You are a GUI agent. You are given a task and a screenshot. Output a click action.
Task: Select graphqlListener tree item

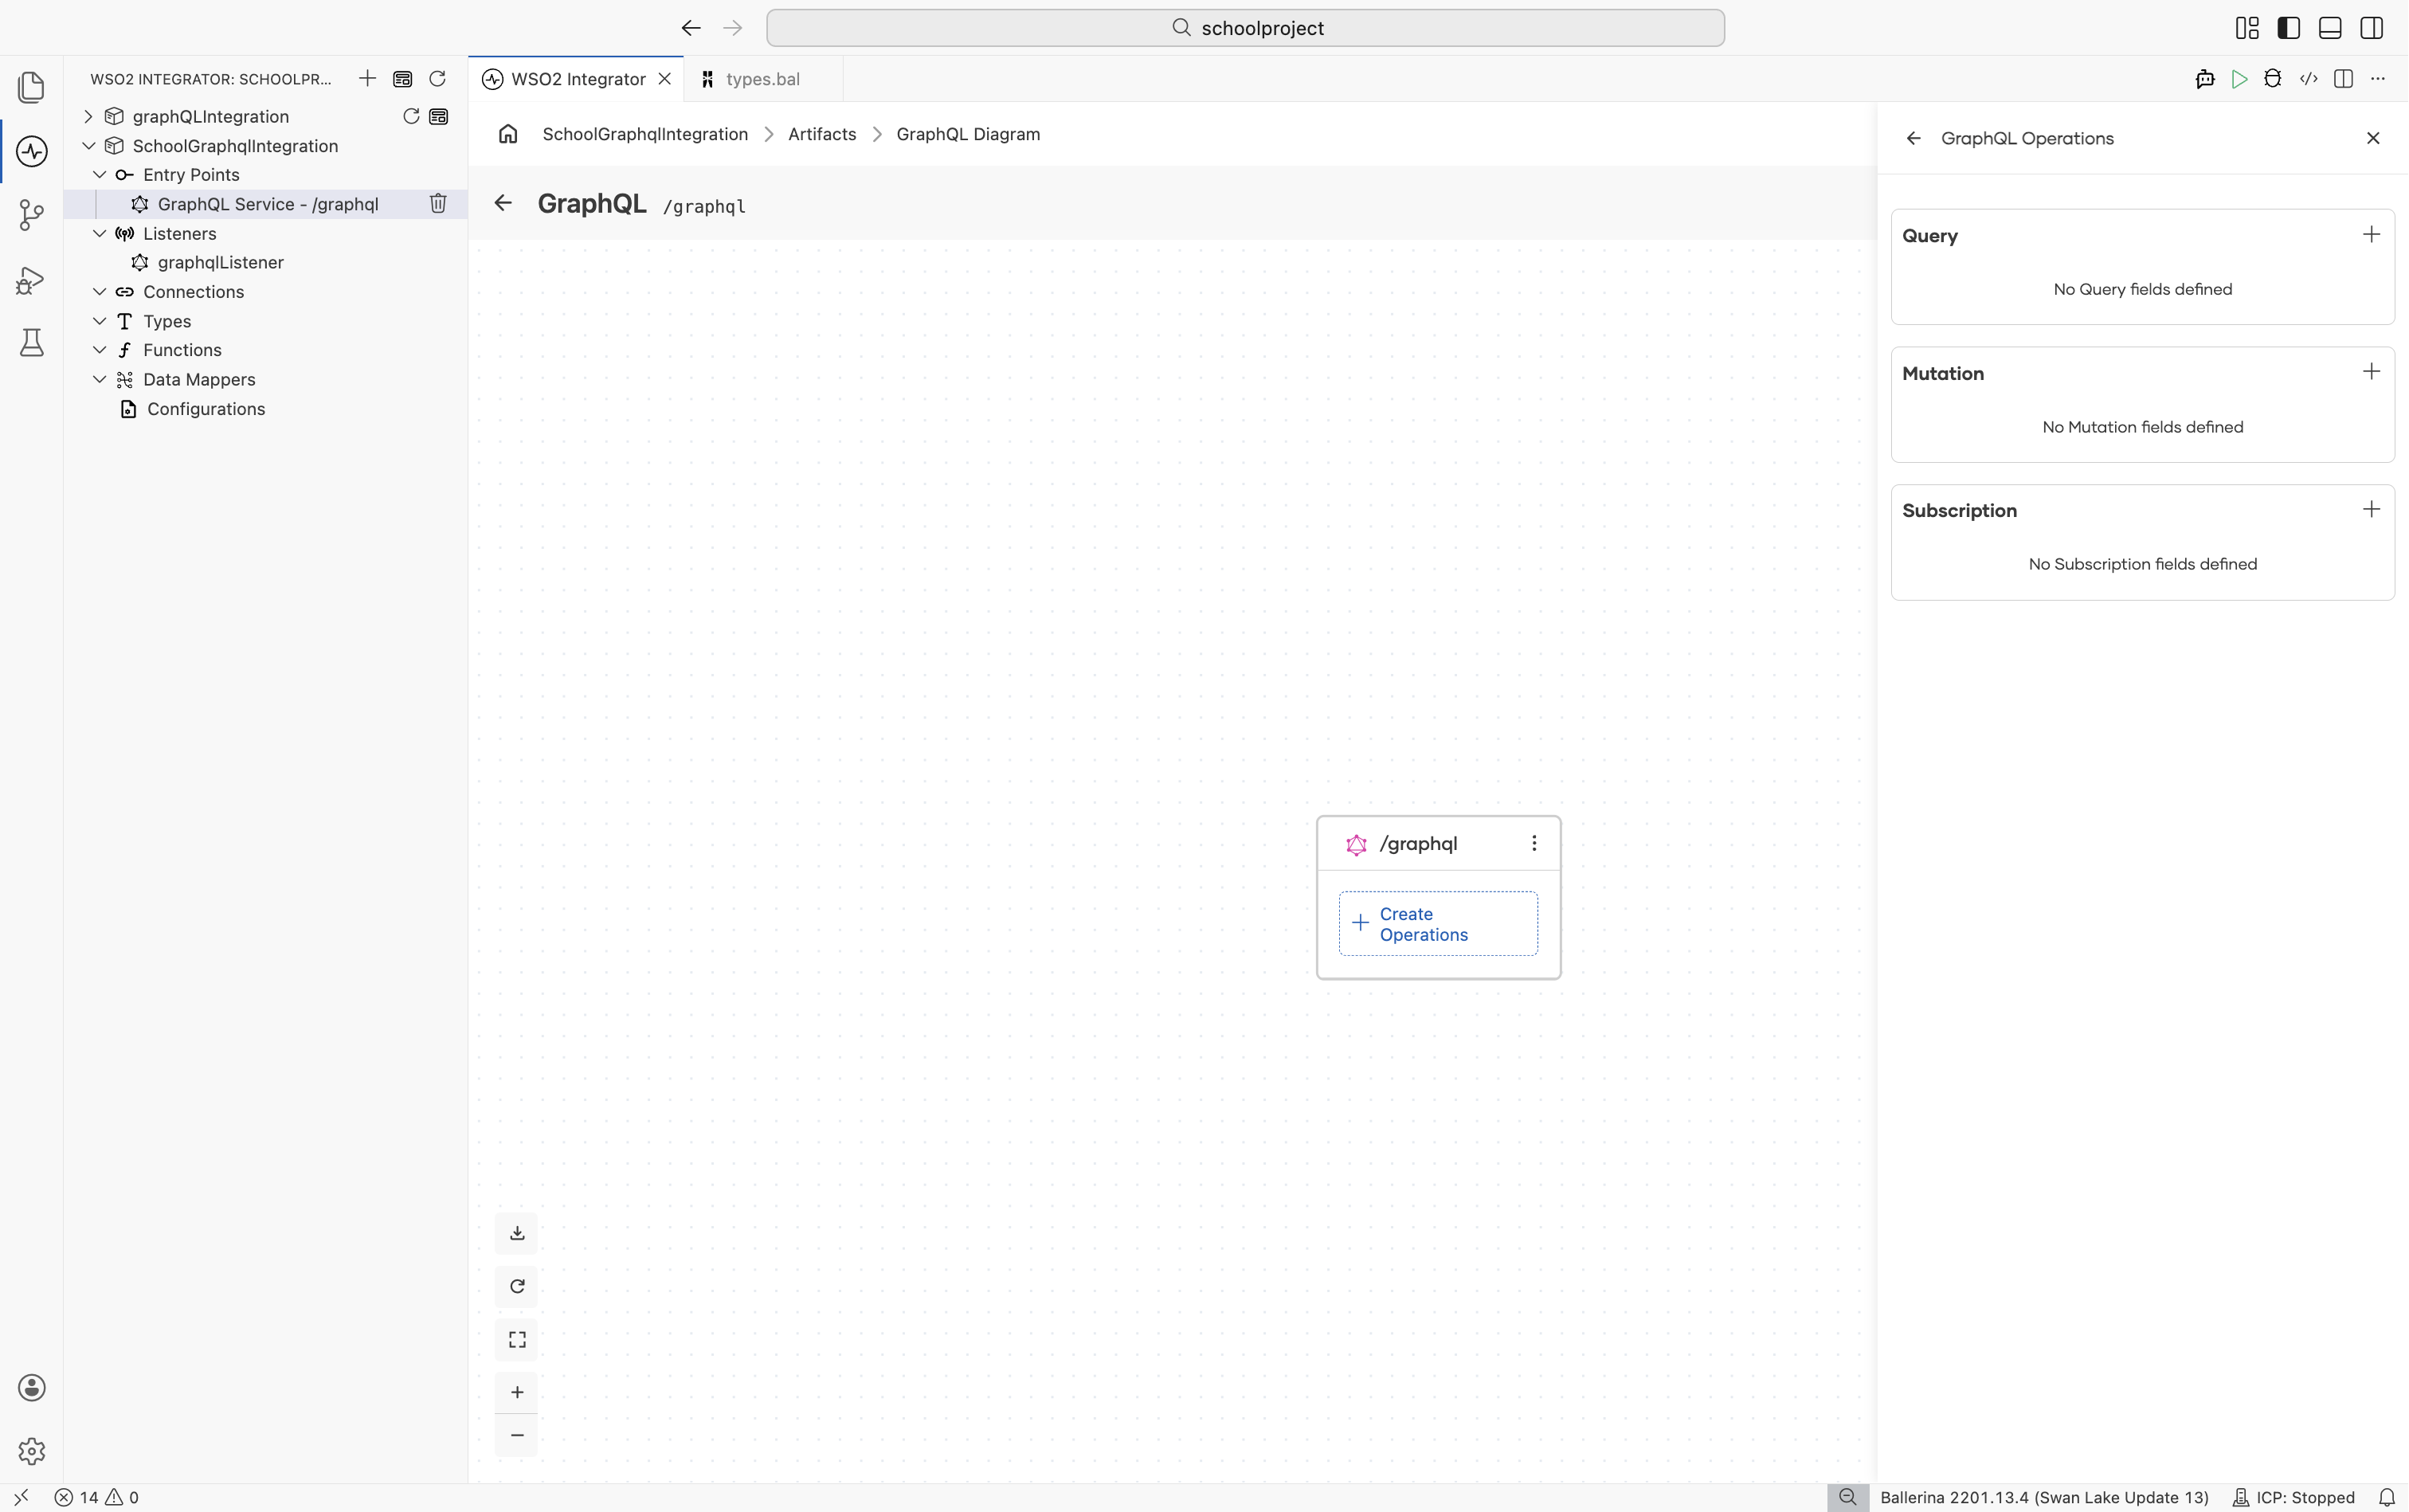220,262
